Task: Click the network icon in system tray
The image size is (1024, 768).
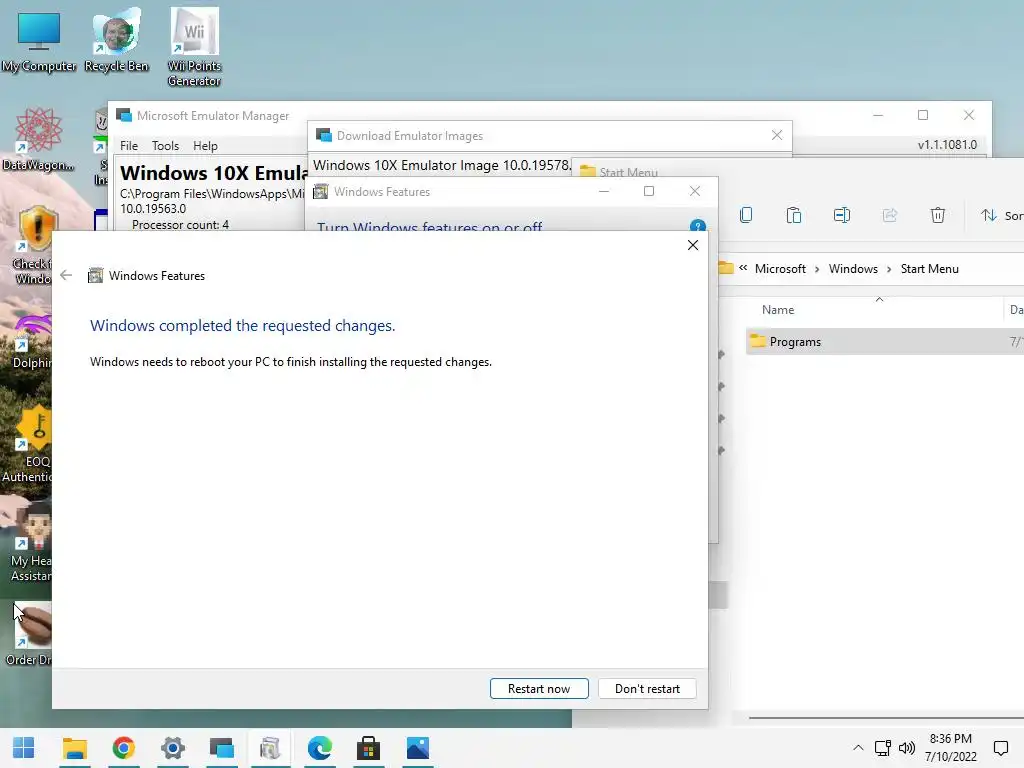Action: [x=883, y=748]
